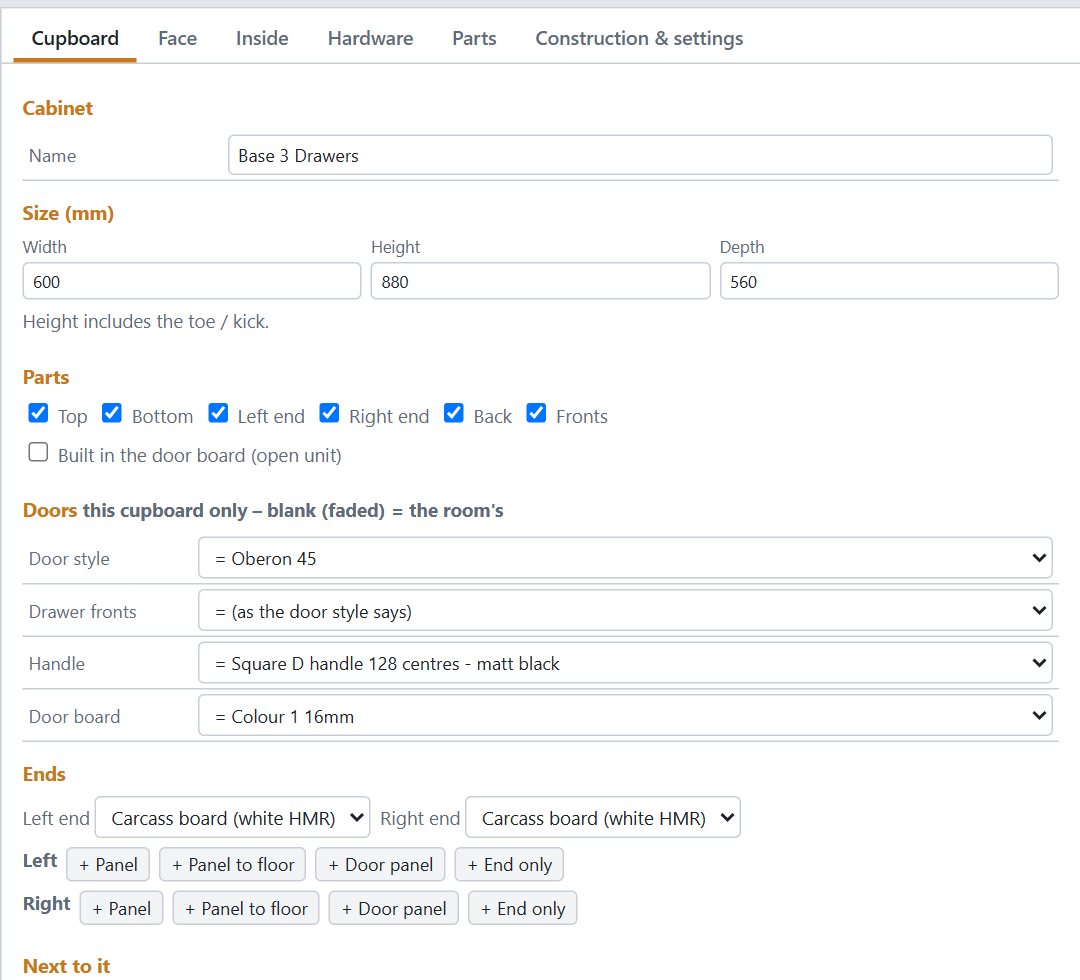Add a Left Panel to floor
1080x980 pixels.
(x=232, y=864)
